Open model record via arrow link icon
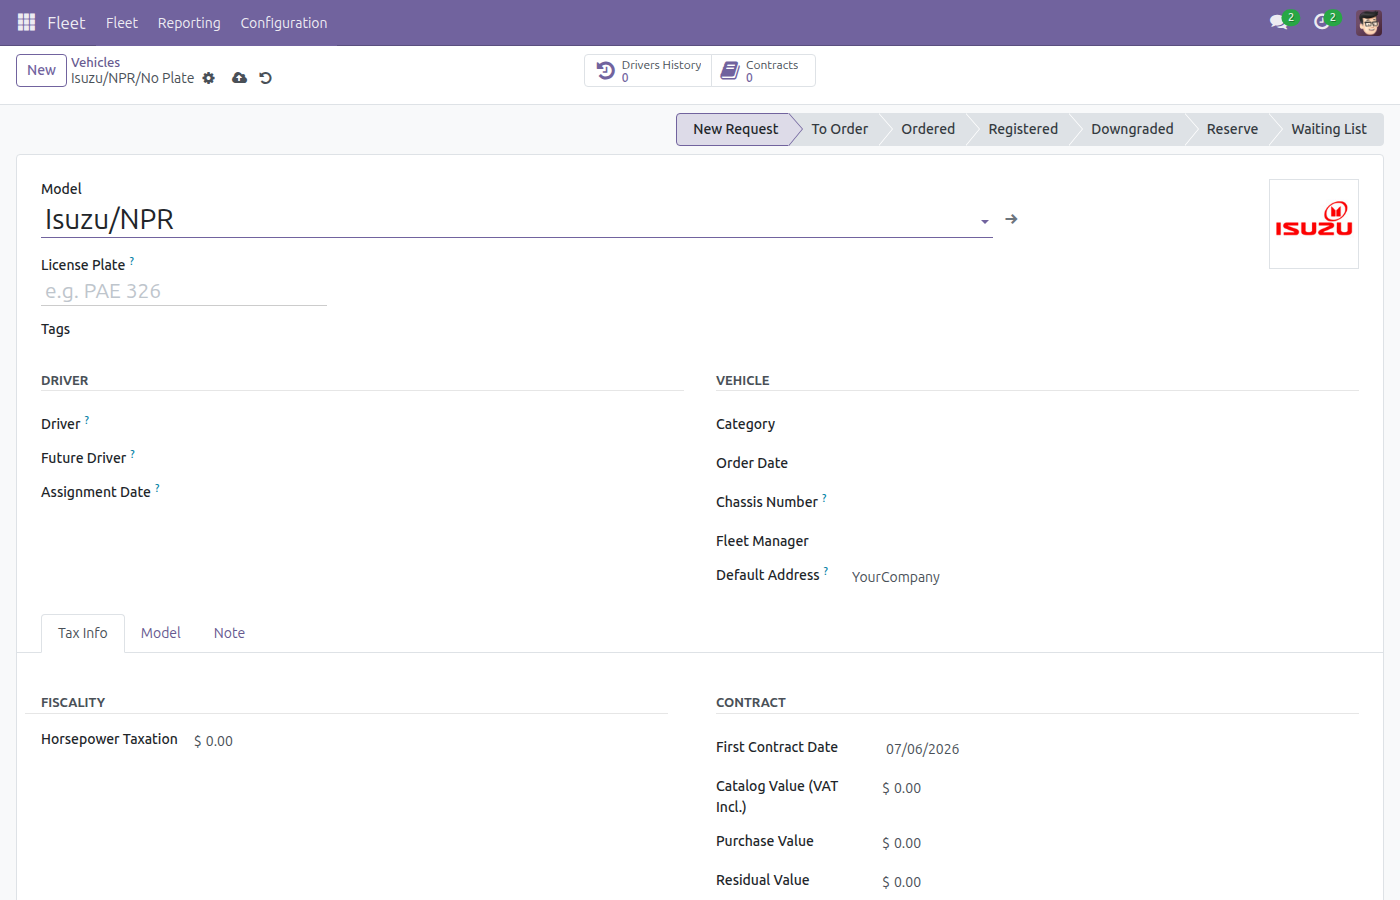The height and width of the screenshot is (900, 1400). point(1011,219)
